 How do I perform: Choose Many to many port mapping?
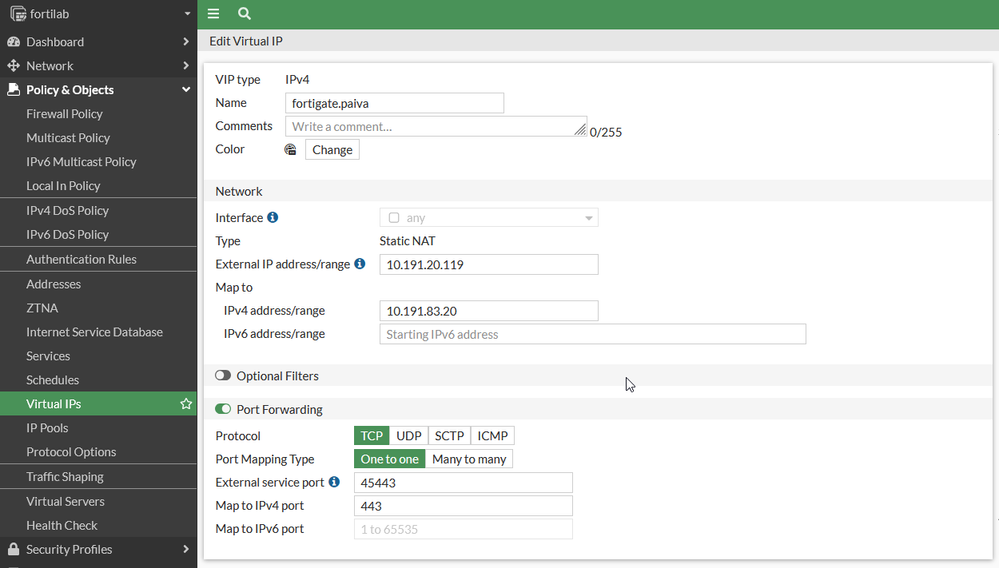point(469,459)
